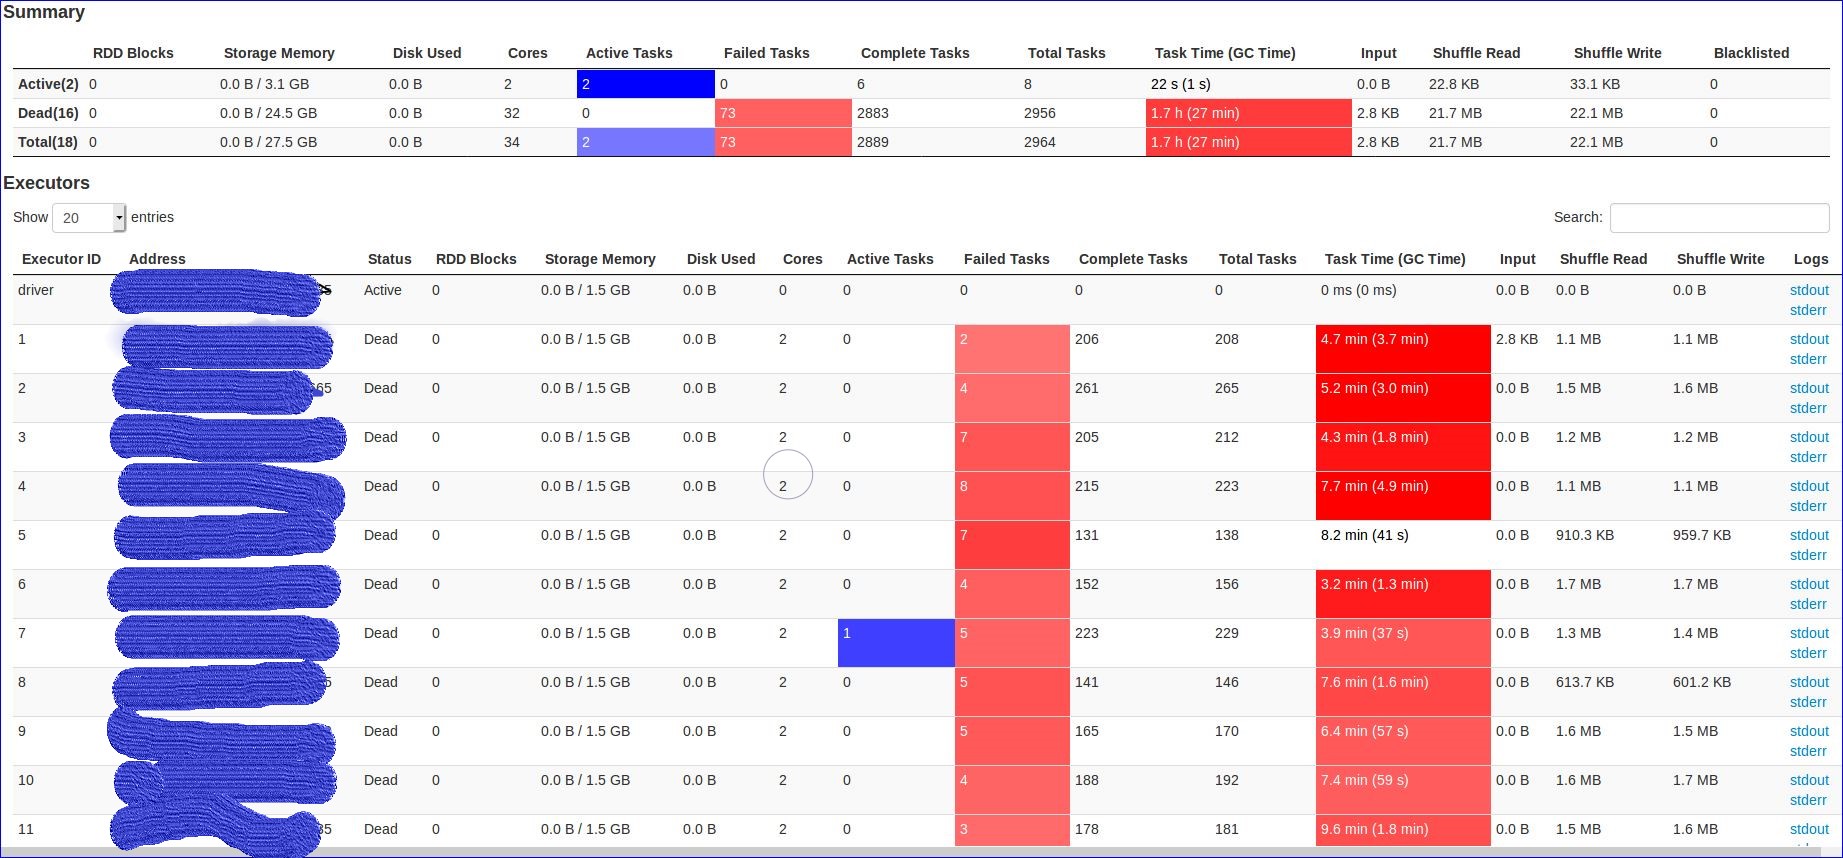Open stdout log for executor 3
This screenshot has height=858, width=1843.
(1809, 437)
